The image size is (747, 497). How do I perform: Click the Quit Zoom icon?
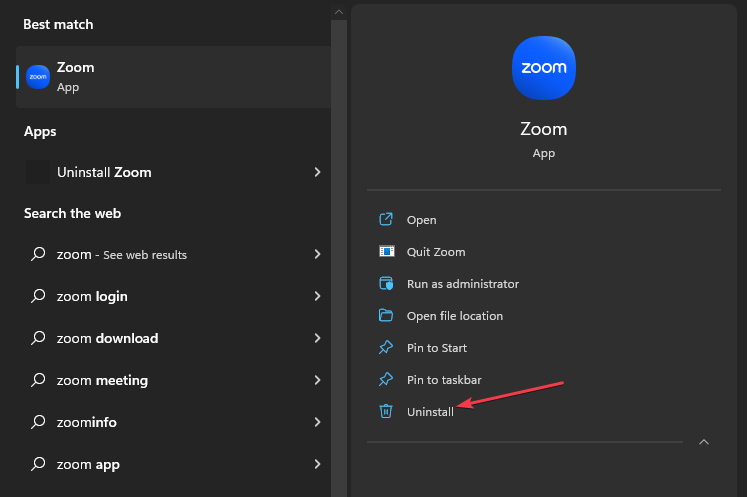pos(386,251)
